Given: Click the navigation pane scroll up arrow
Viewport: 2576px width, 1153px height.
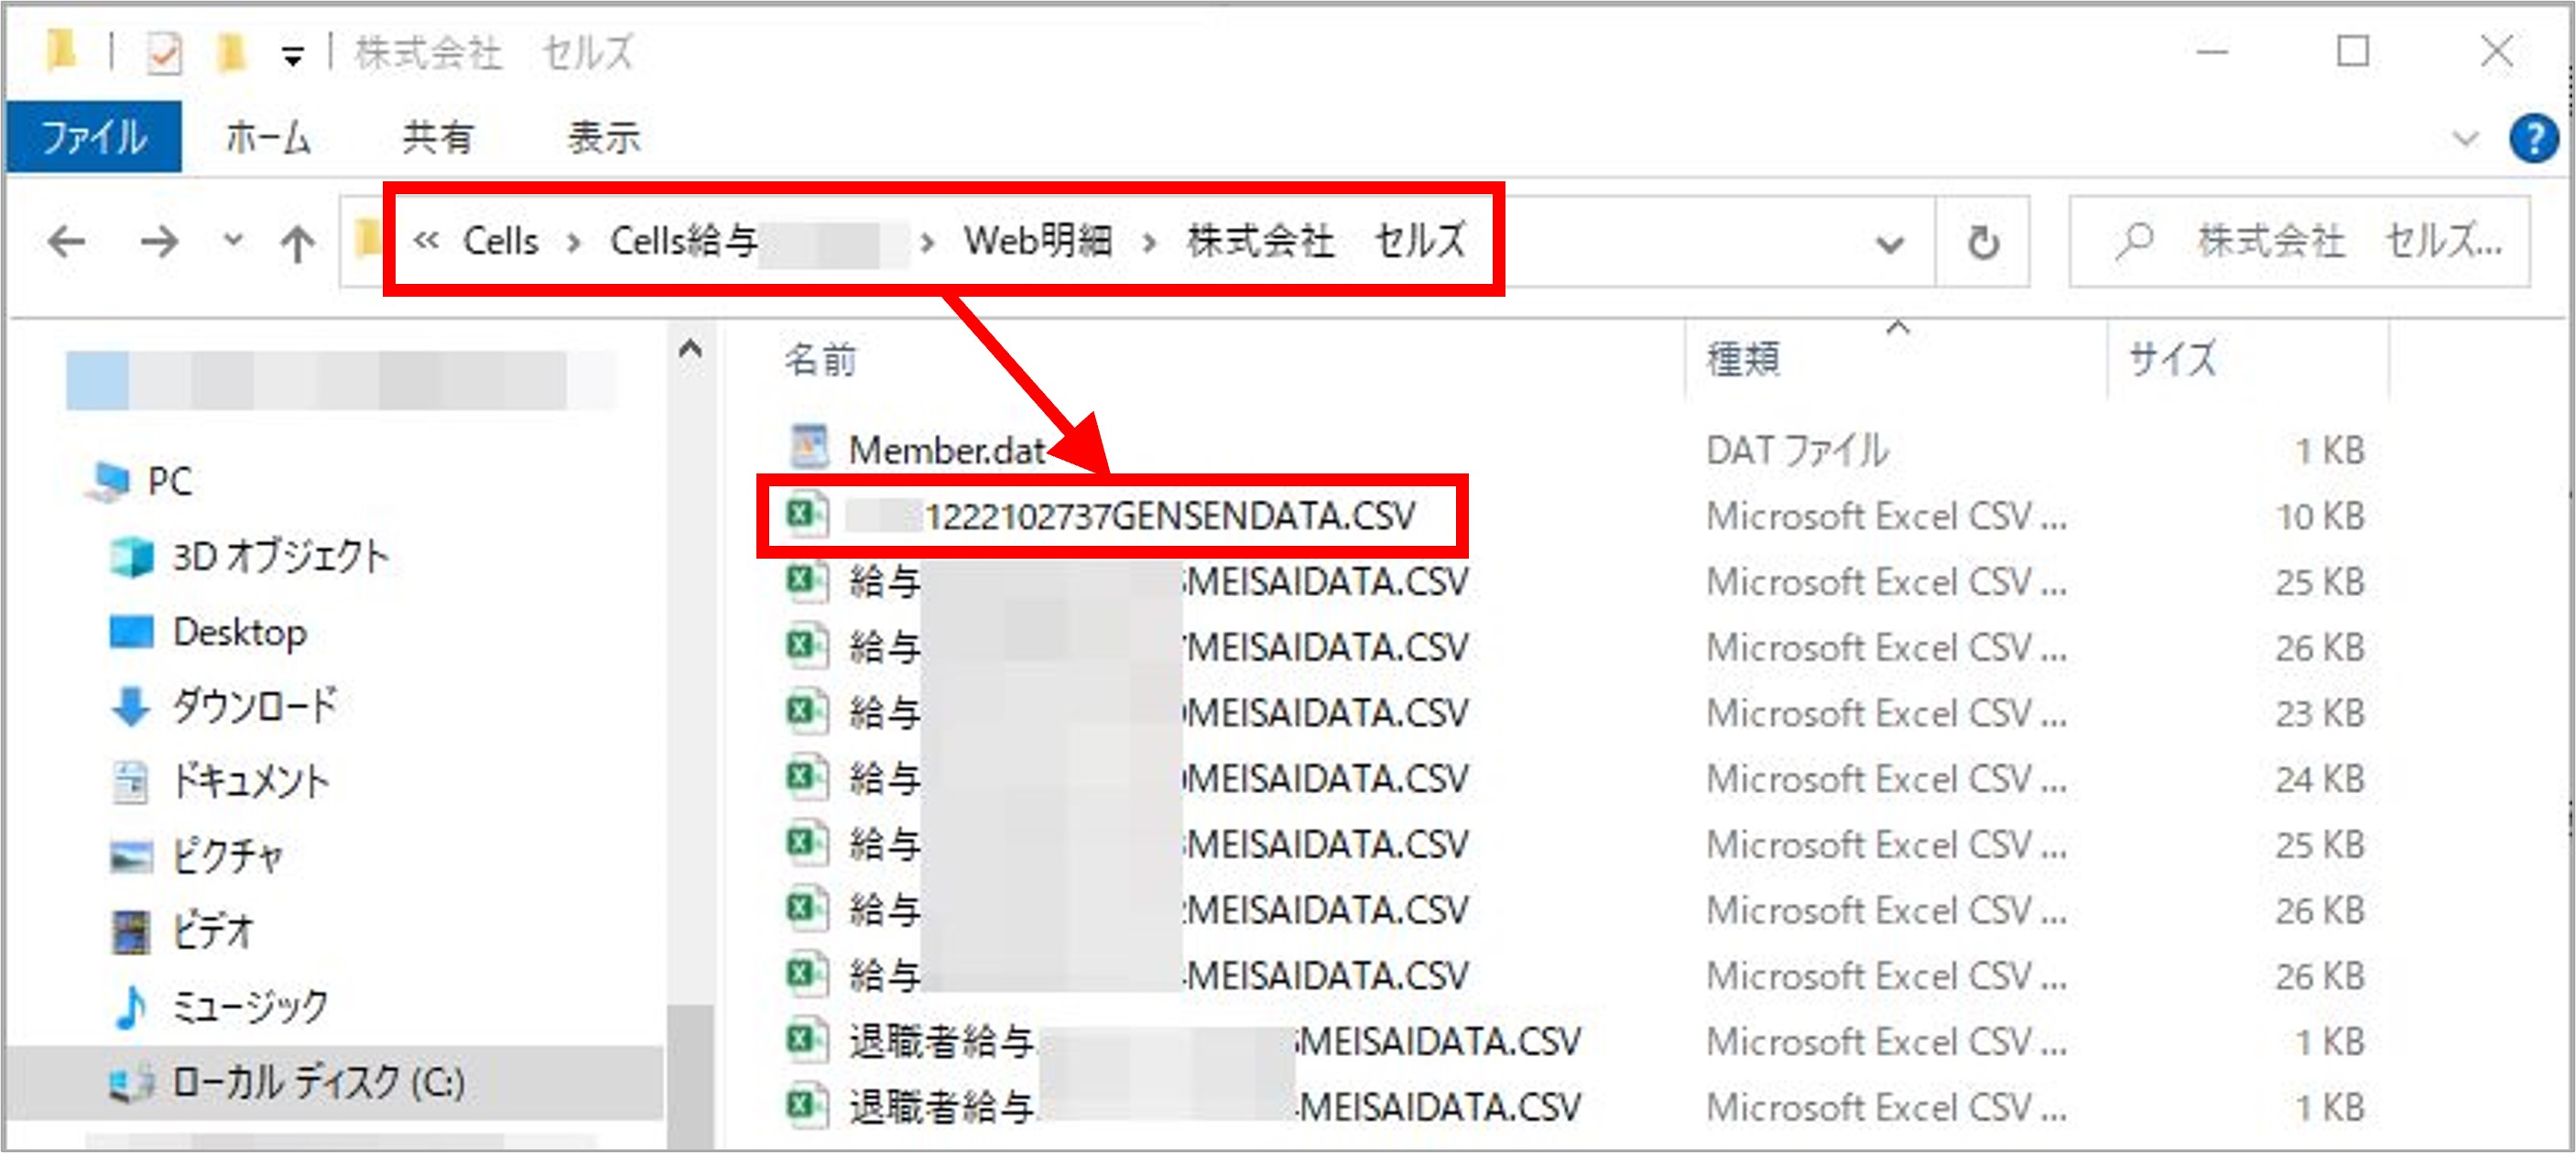Looking at the screenshot, I should [690, 349].
